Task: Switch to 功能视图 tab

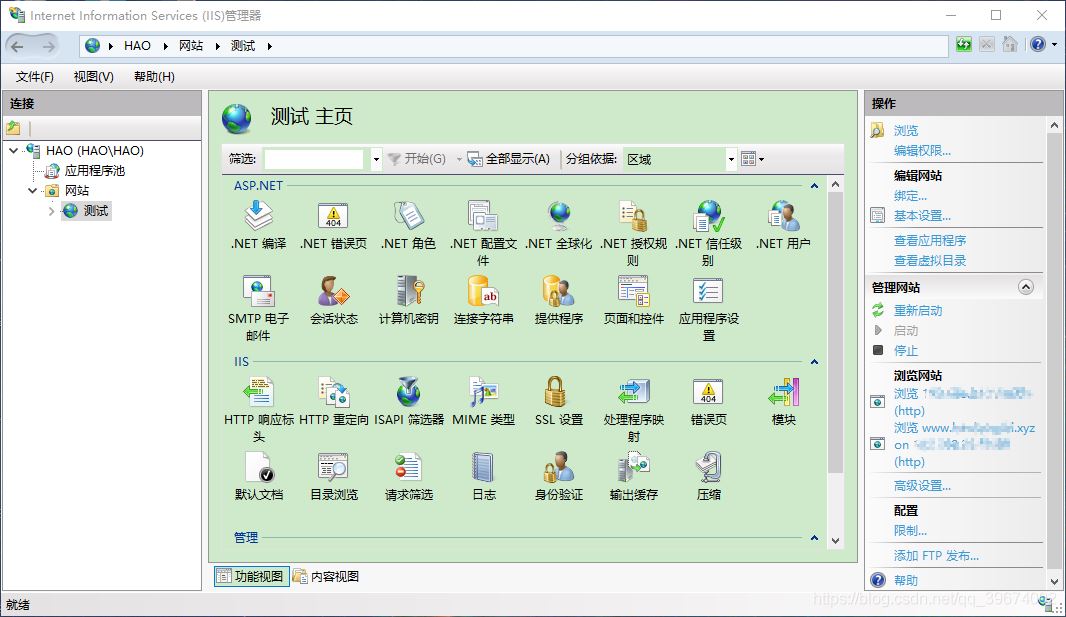Action: (252, 576)
